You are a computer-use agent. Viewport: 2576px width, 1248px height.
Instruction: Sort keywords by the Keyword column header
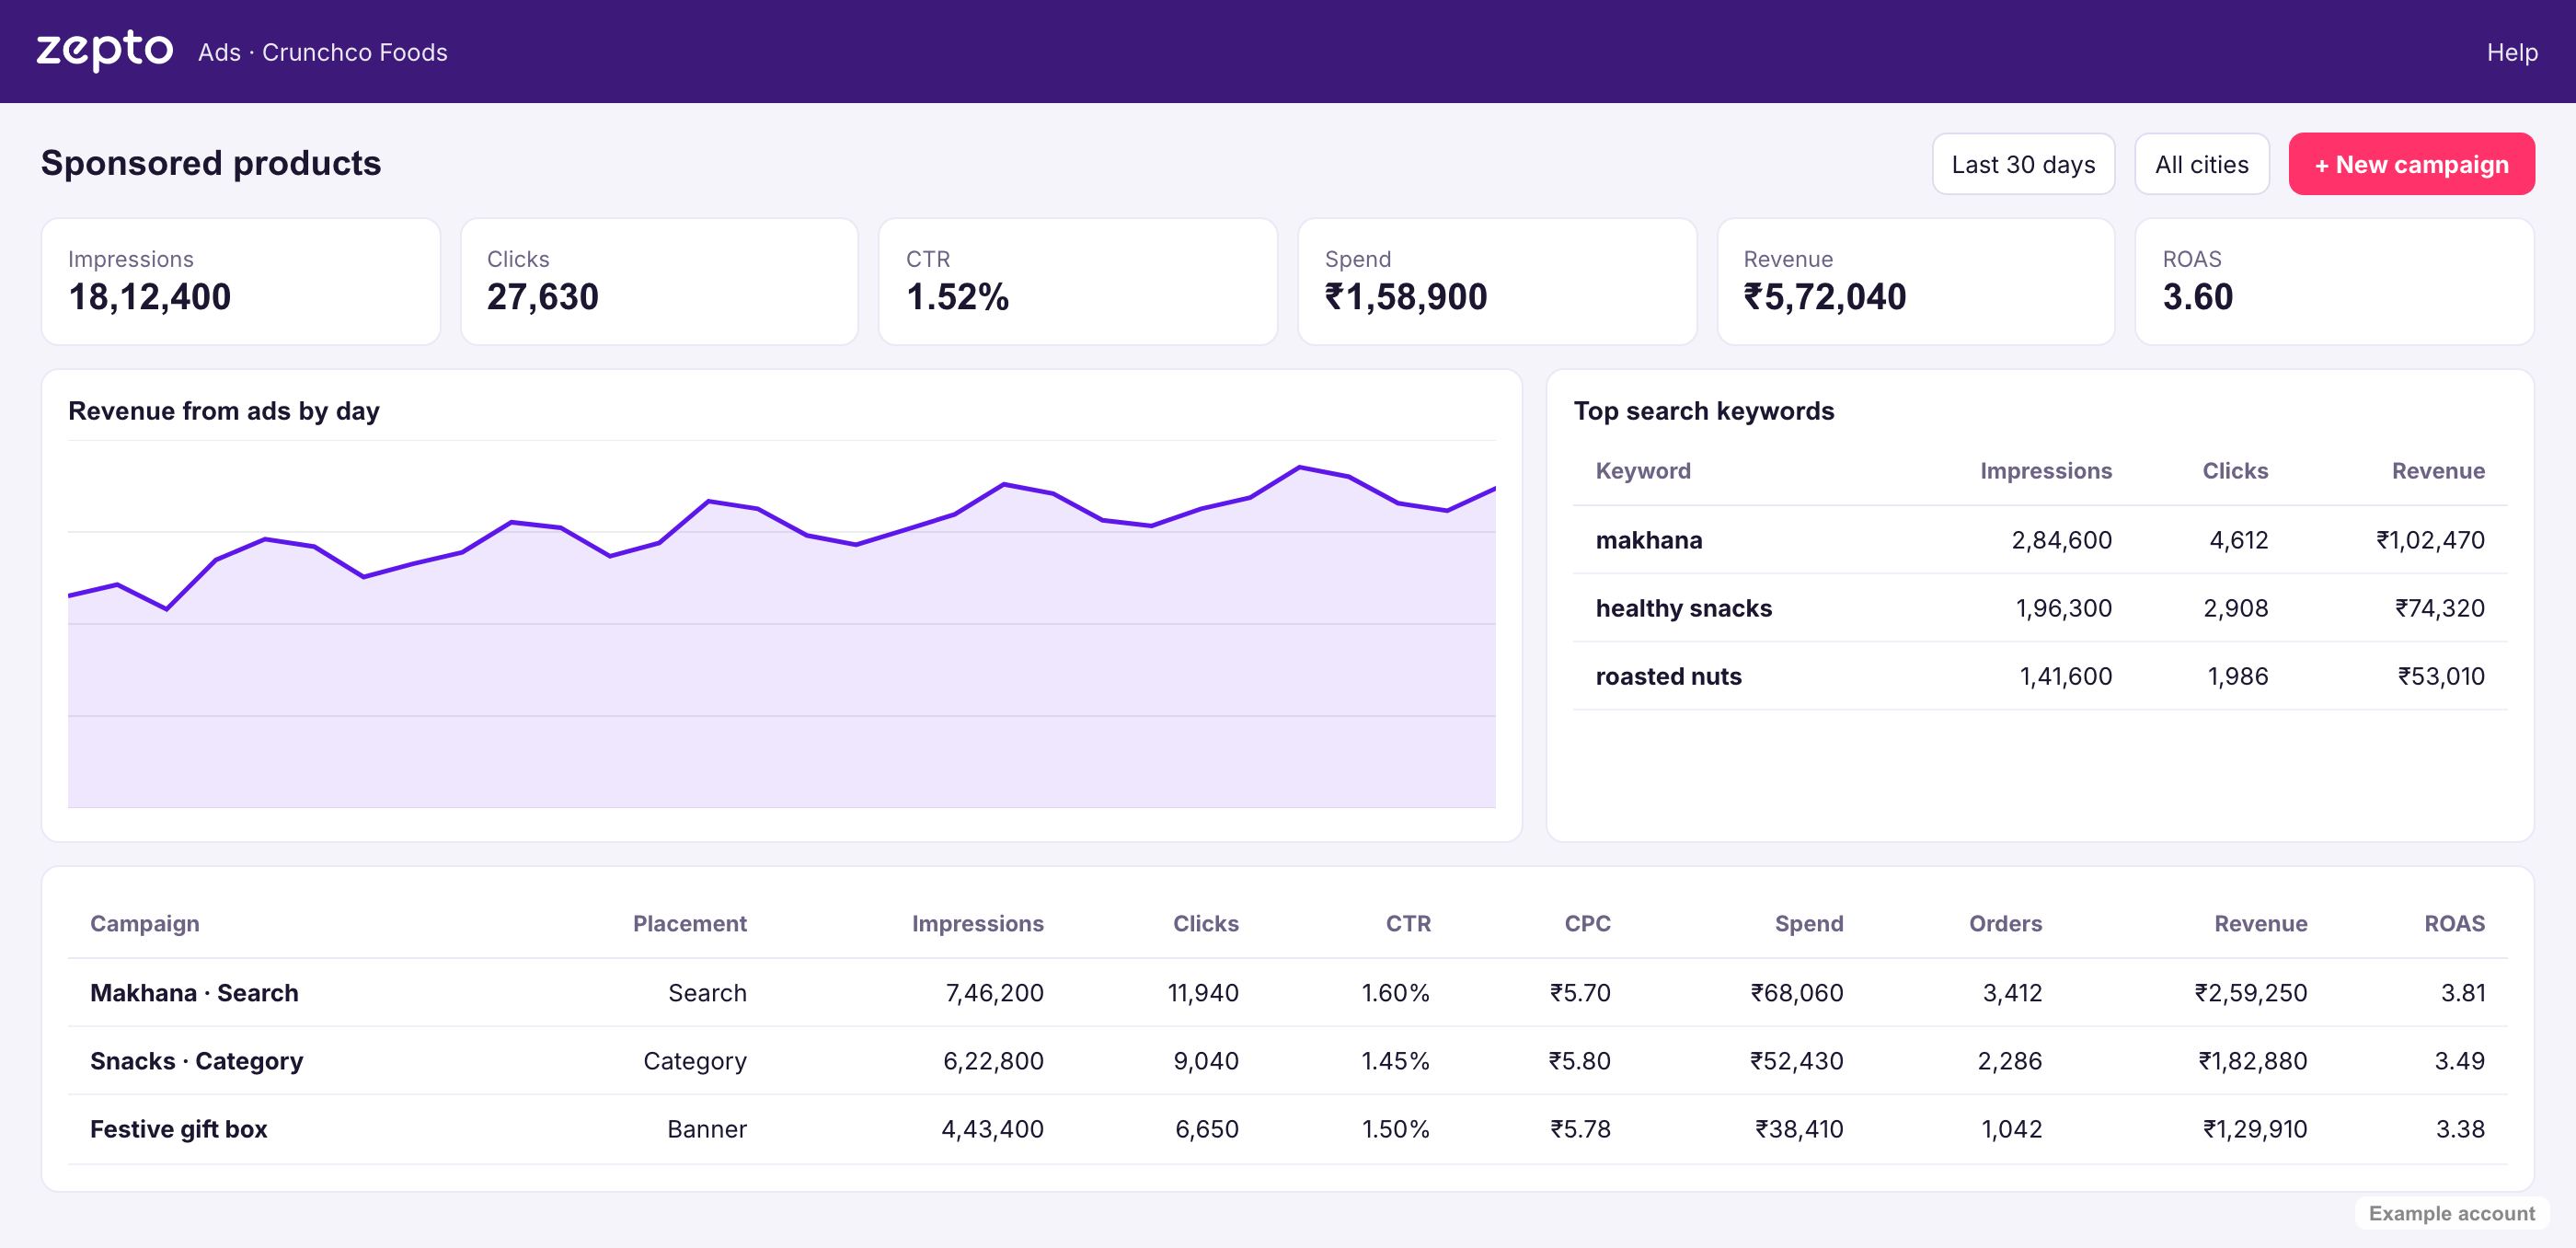coord(1643,471)
